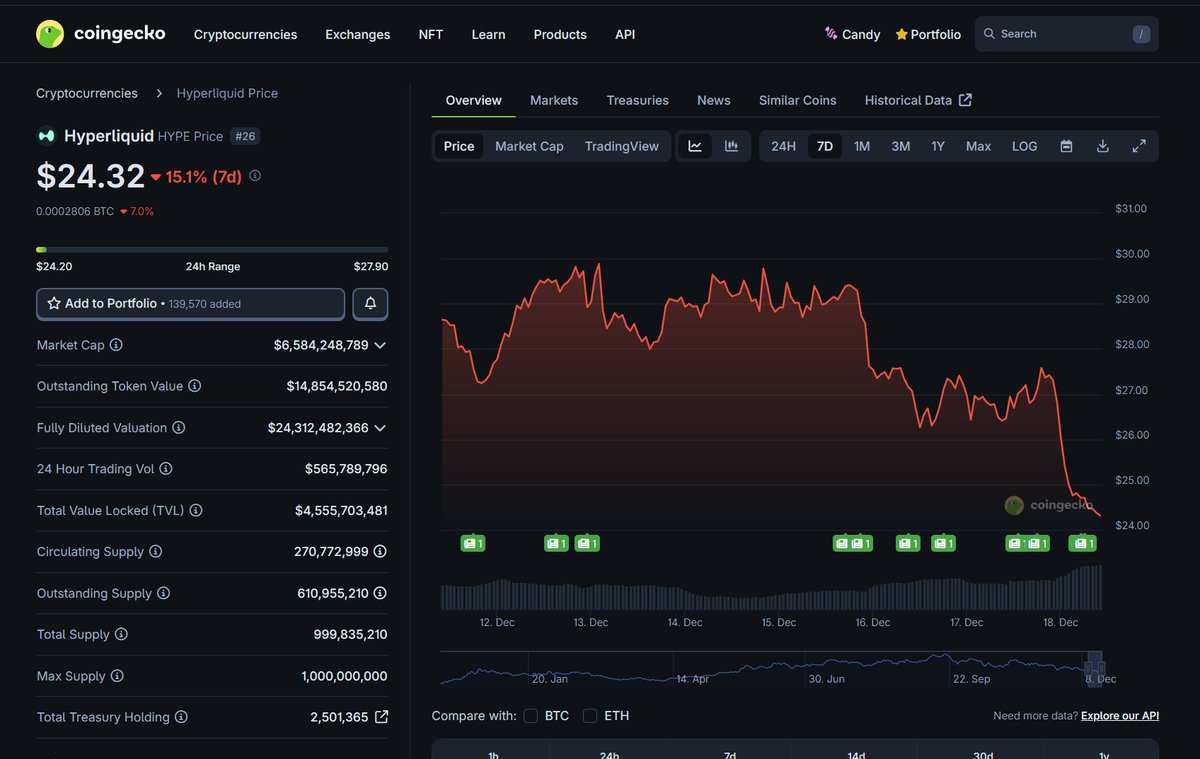The image size is (1200, 759).
Task: Click Circulating Supply label info icon
Action: [155, 552]
